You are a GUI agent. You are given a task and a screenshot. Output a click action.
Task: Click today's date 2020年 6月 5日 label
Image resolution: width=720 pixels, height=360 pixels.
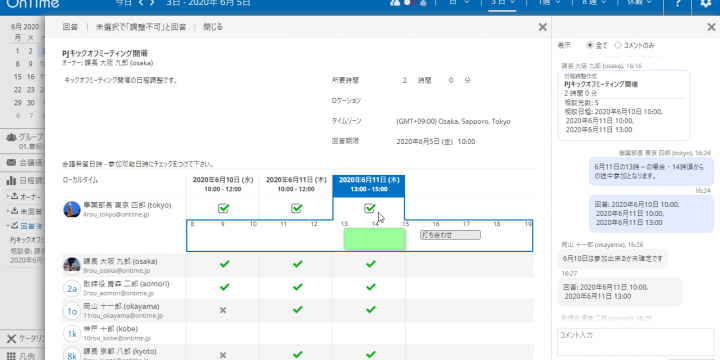pyautogui.click(x=208, y=3)
